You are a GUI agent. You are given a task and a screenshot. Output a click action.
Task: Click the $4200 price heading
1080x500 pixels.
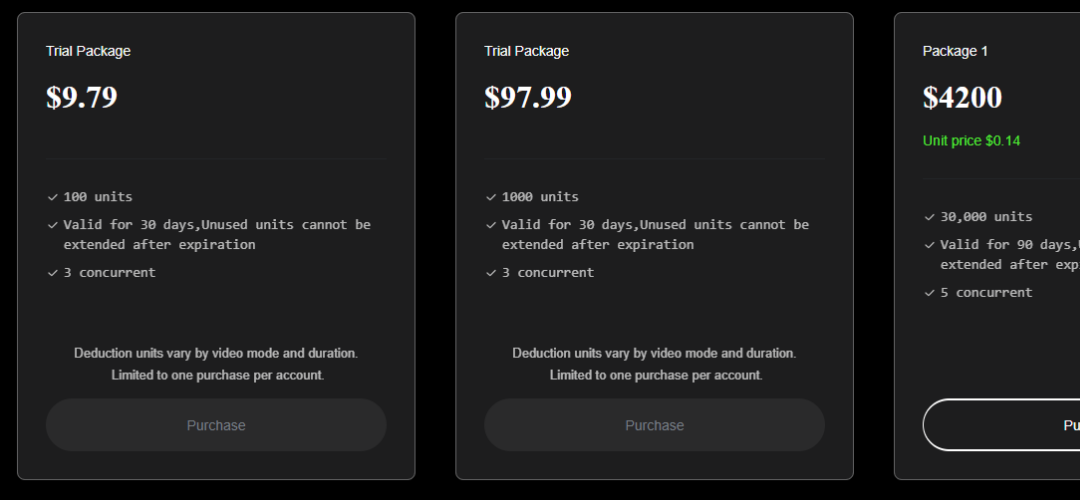point(962,97)
